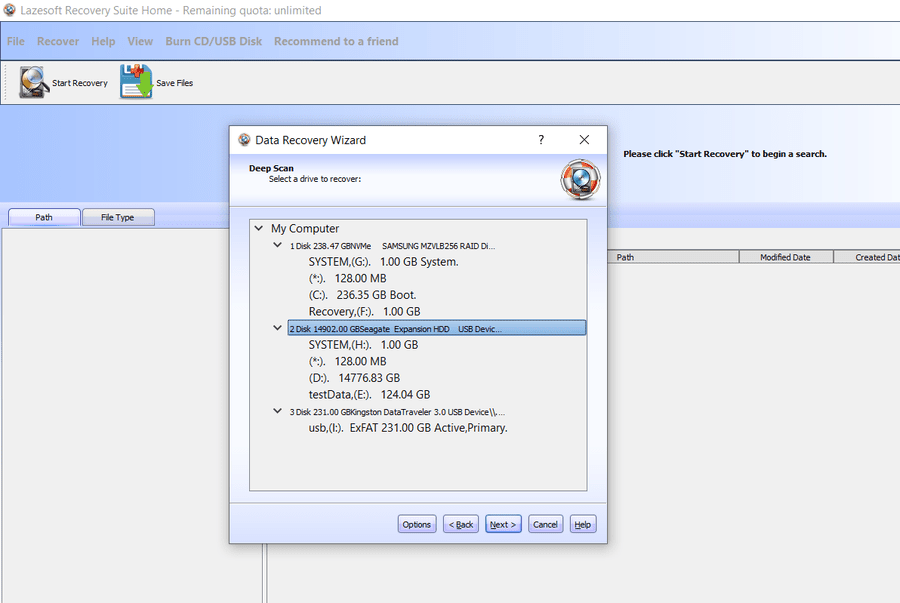Click the Start Recovery toolbar label
The width and height of the screenshot is (900, 603).
(80, 83)
